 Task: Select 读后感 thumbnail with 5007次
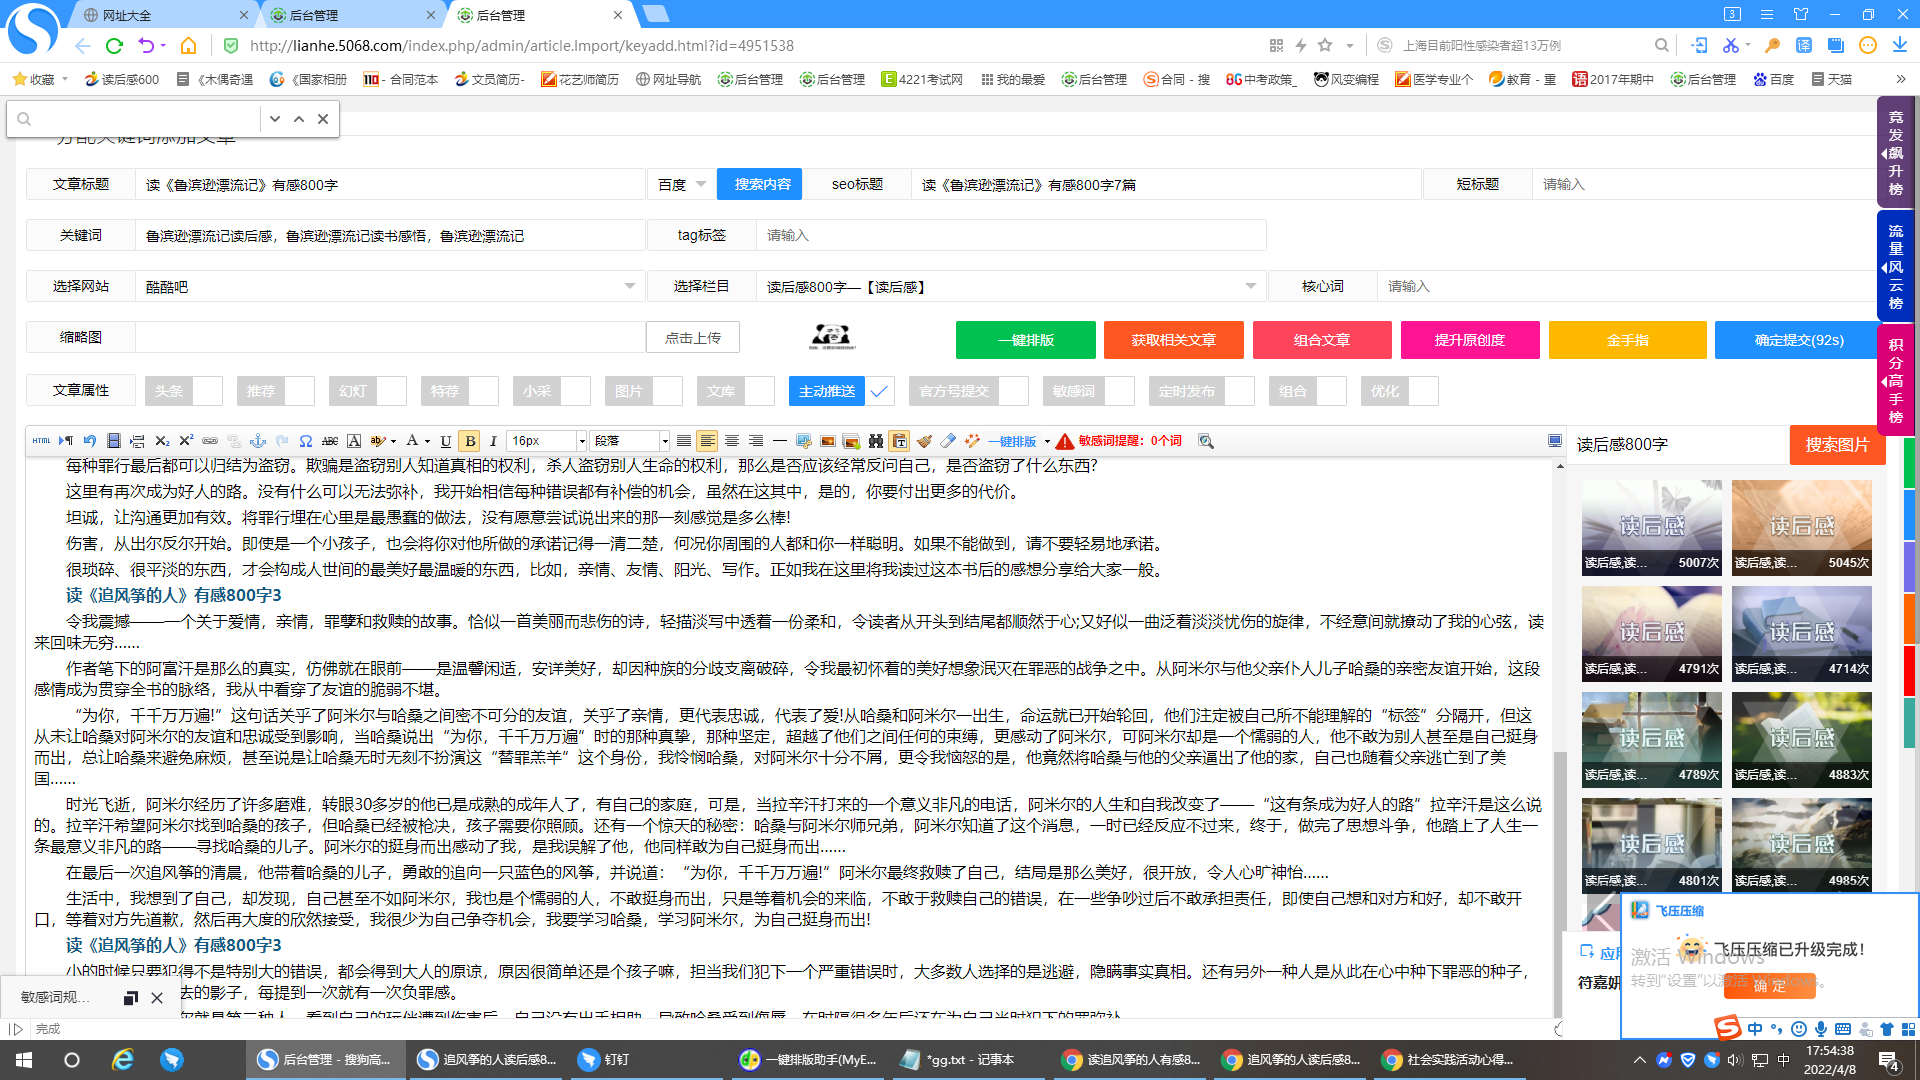(x=1652, y=527)
